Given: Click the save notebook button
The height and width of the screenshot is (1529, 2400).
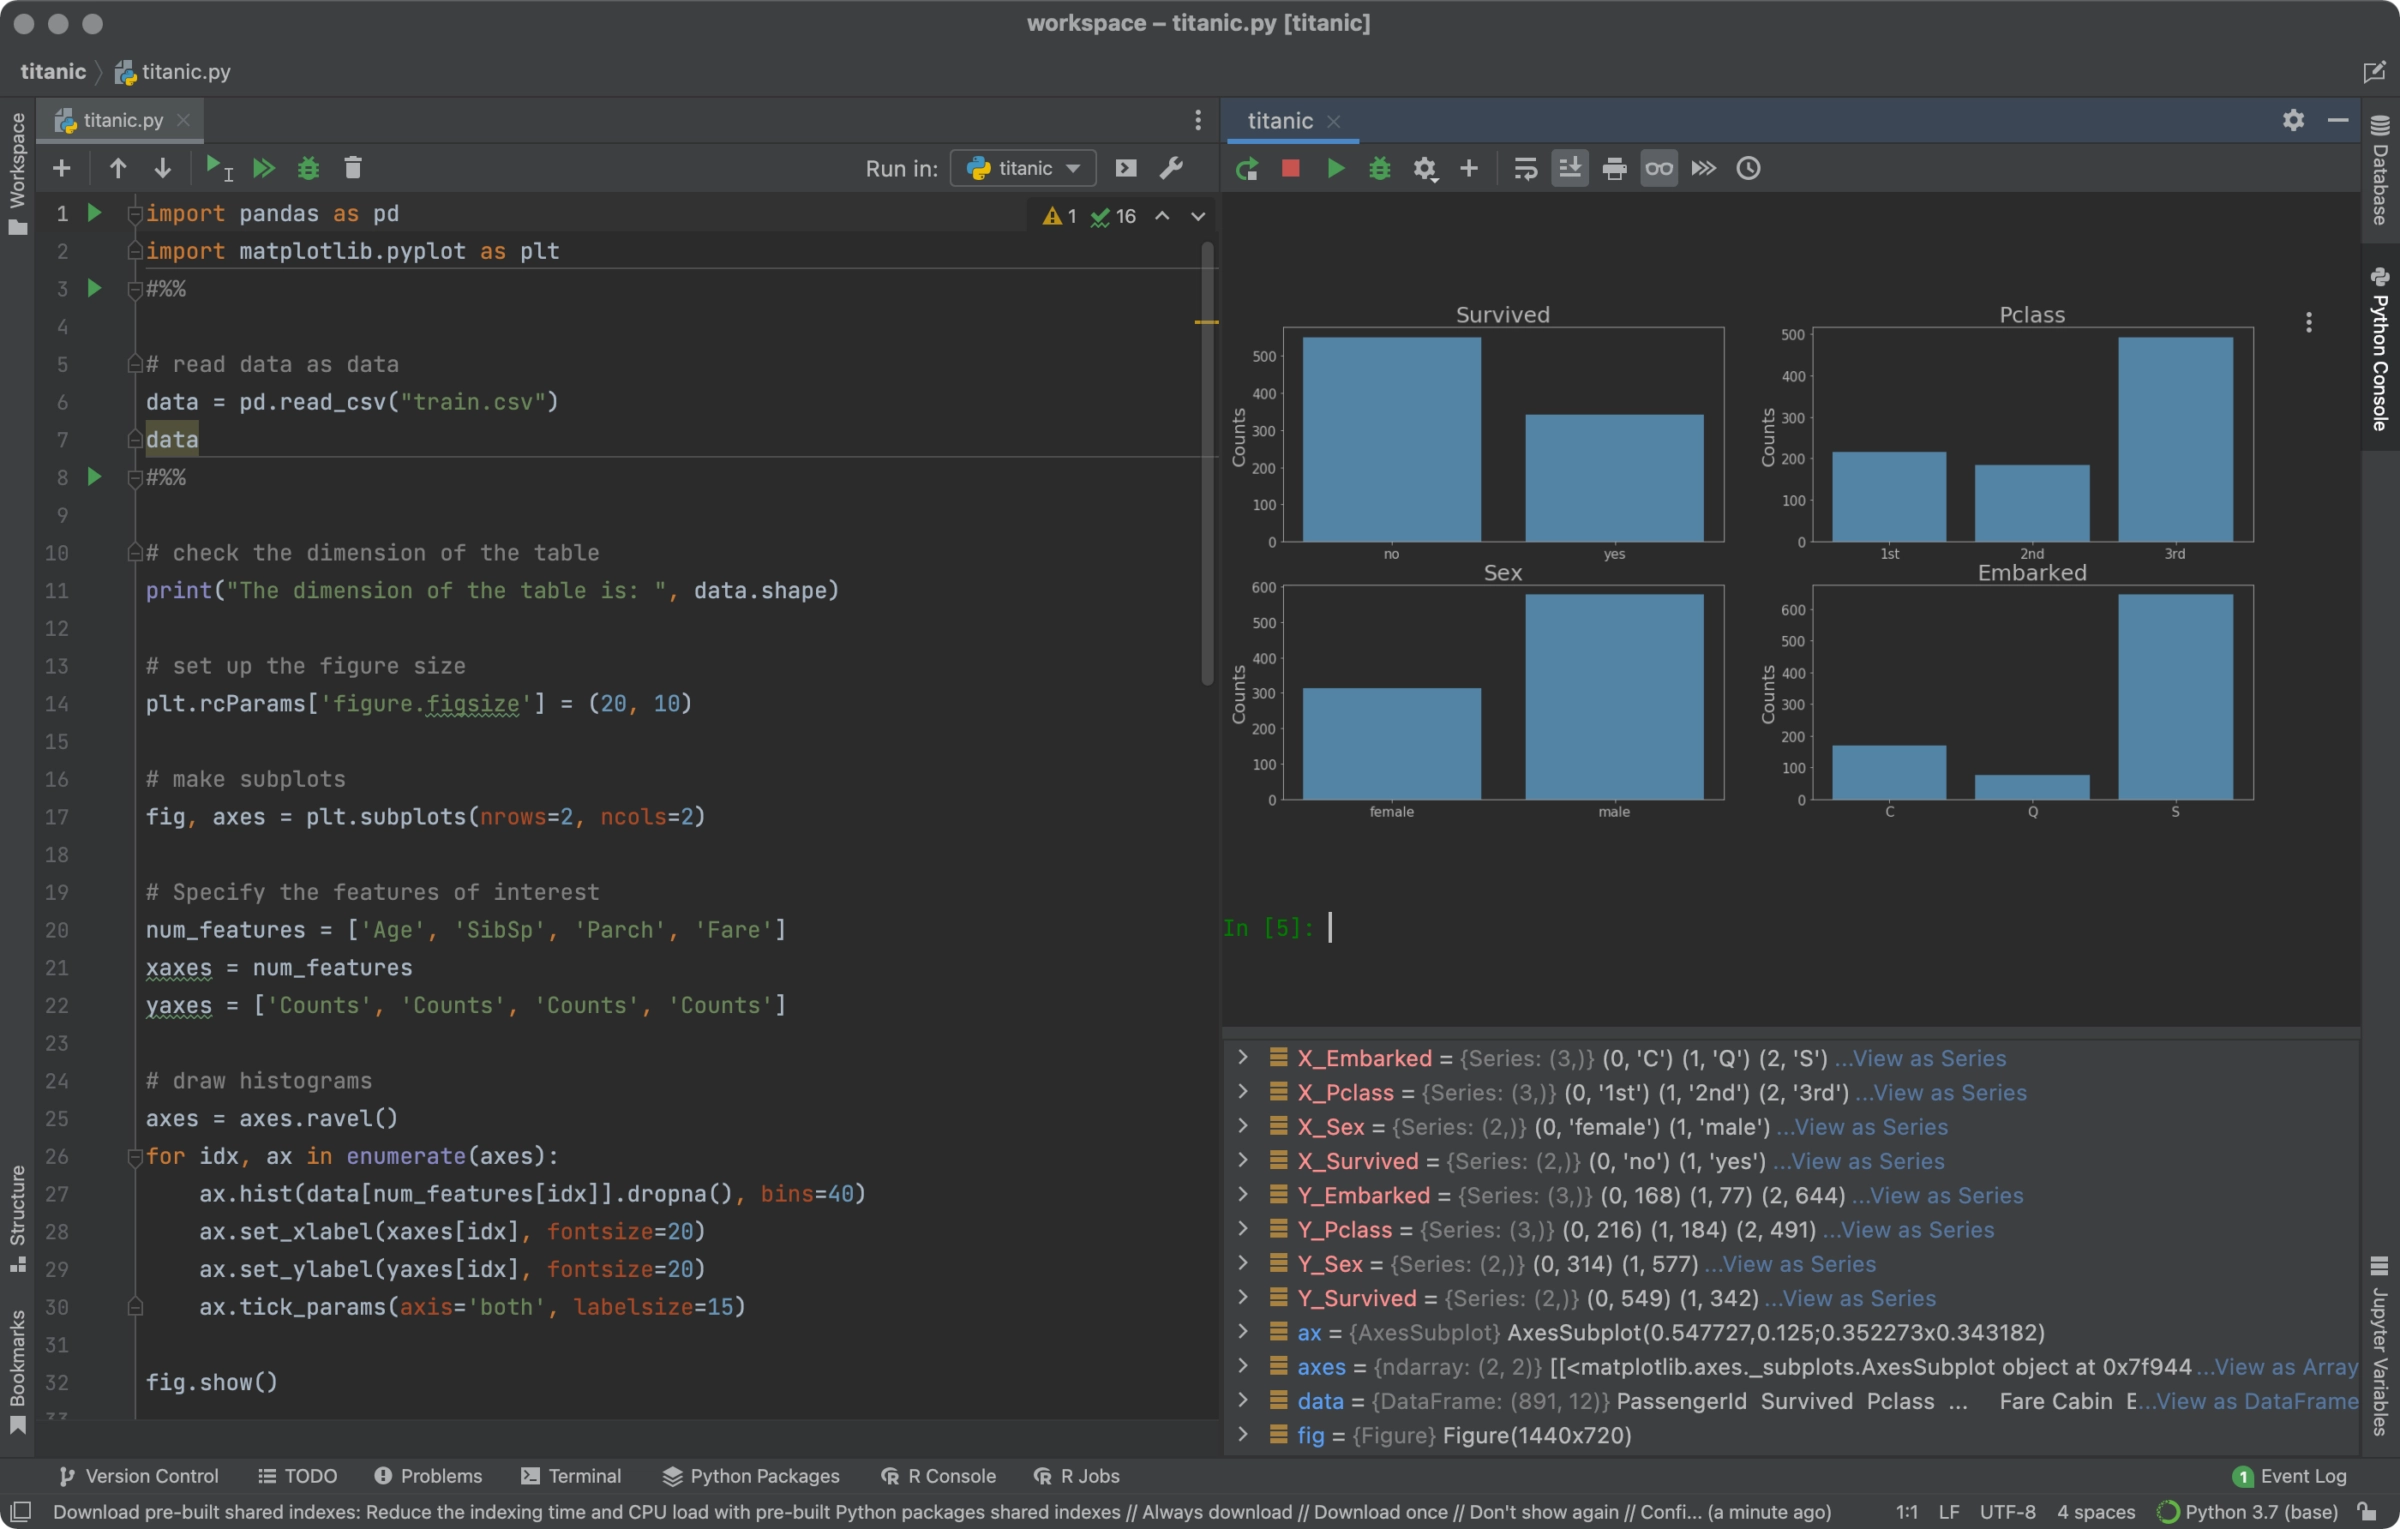Looking at the screenshot, I should click(1567, 168).
